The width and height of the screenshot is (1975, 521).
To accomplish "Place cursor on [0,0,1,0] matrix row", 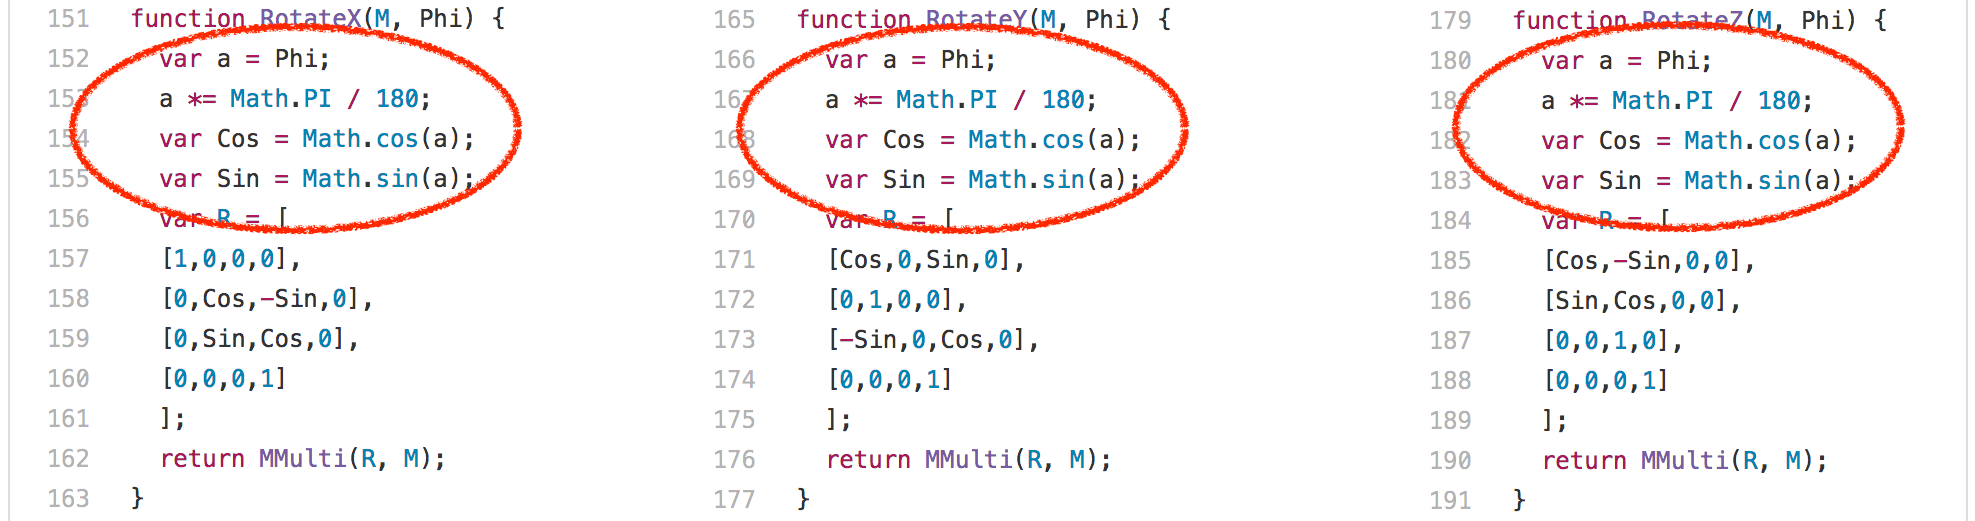I will point(1612,341).
